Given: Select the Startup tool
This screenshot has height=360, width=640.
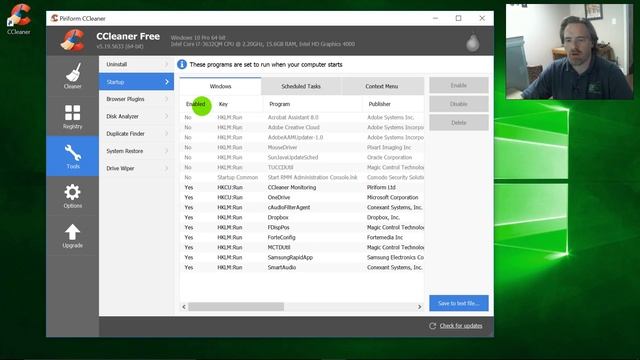Looking at the screenshot, I should coord(136,82).
